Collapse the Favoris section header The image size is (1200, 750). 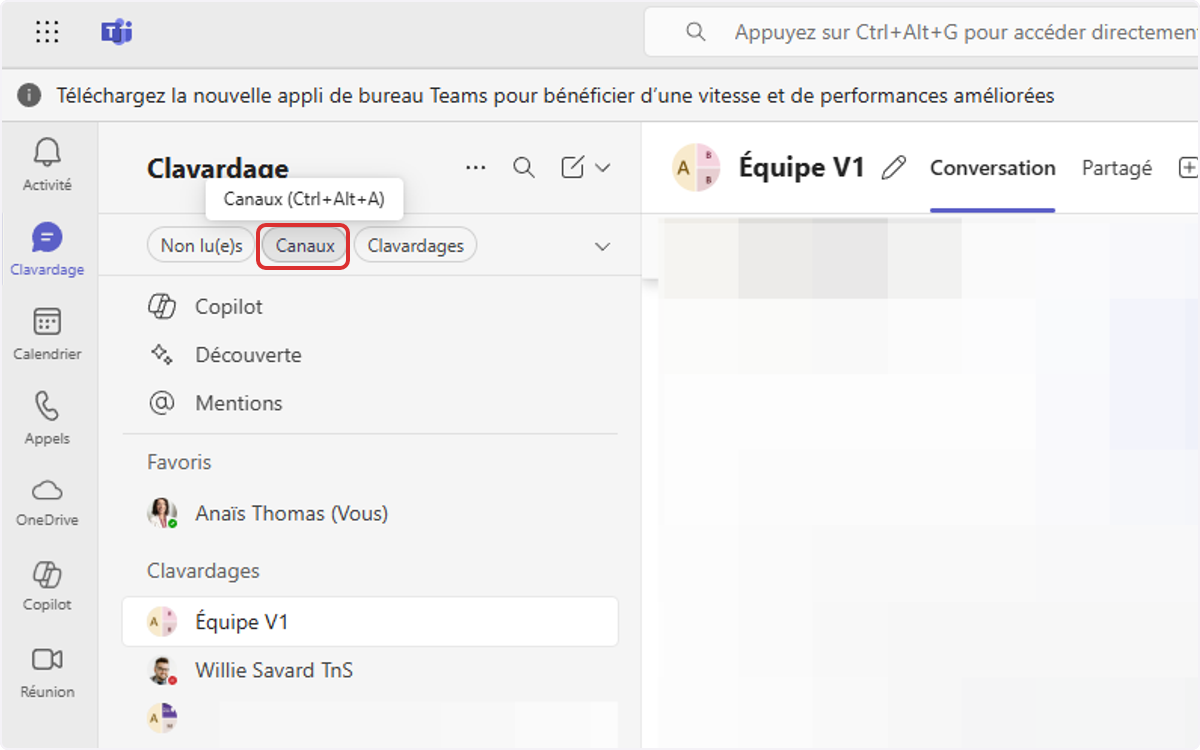pos(179,462)
